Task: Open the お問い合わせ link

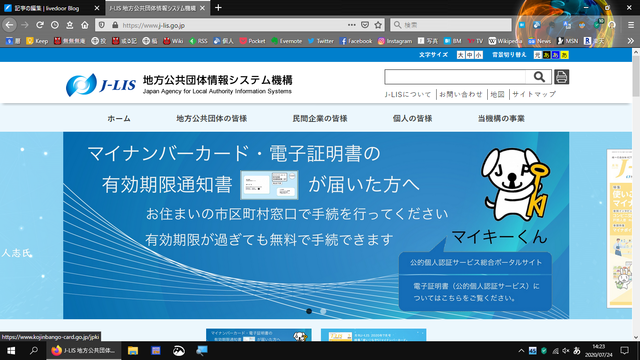Action: coord(461,94)
